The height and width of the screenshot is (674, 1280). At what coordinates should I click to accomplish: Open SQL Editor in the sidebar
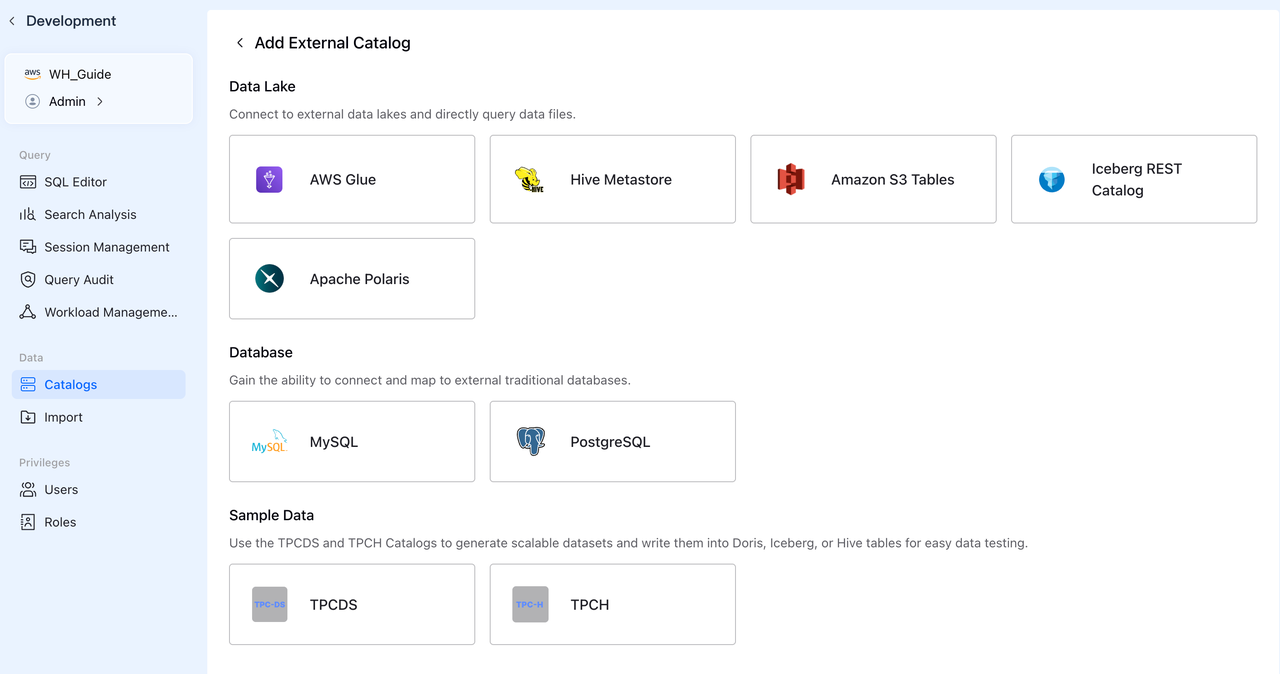tap(75, 182)
